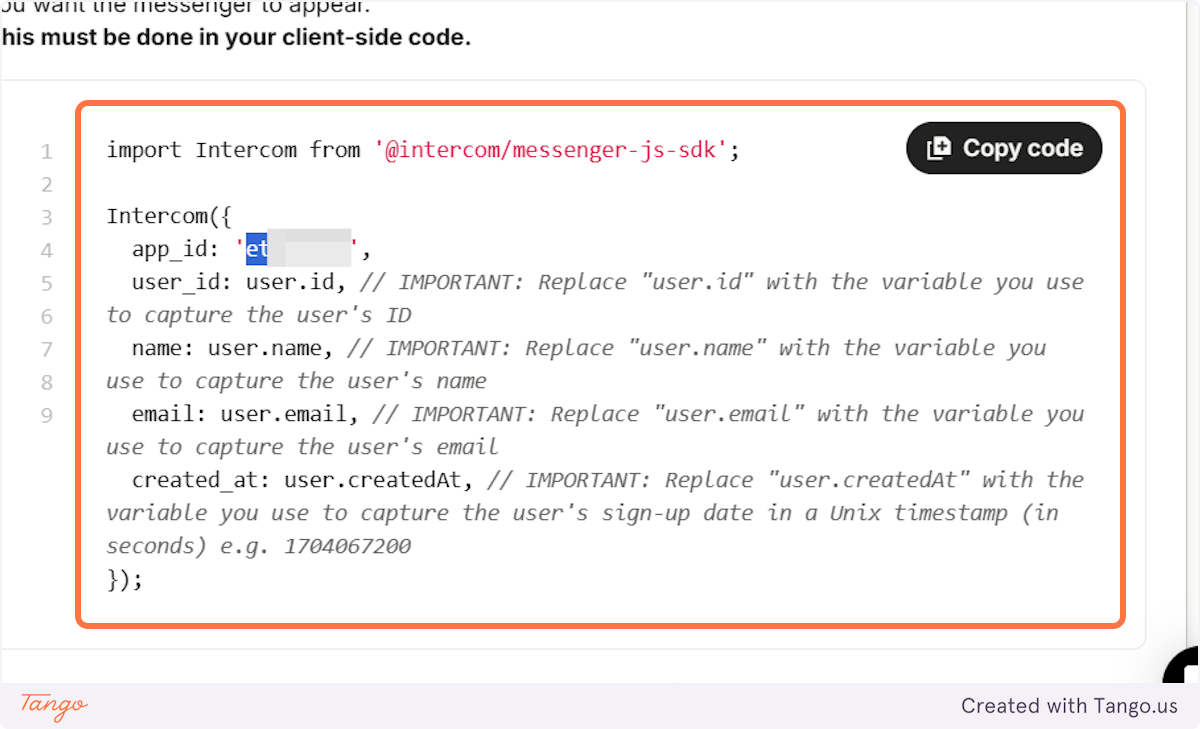The width and height of the screenshot is (1200, 729).
Task: Click 'user_id: user.id,' in the code
Action: tap(239, 282)
